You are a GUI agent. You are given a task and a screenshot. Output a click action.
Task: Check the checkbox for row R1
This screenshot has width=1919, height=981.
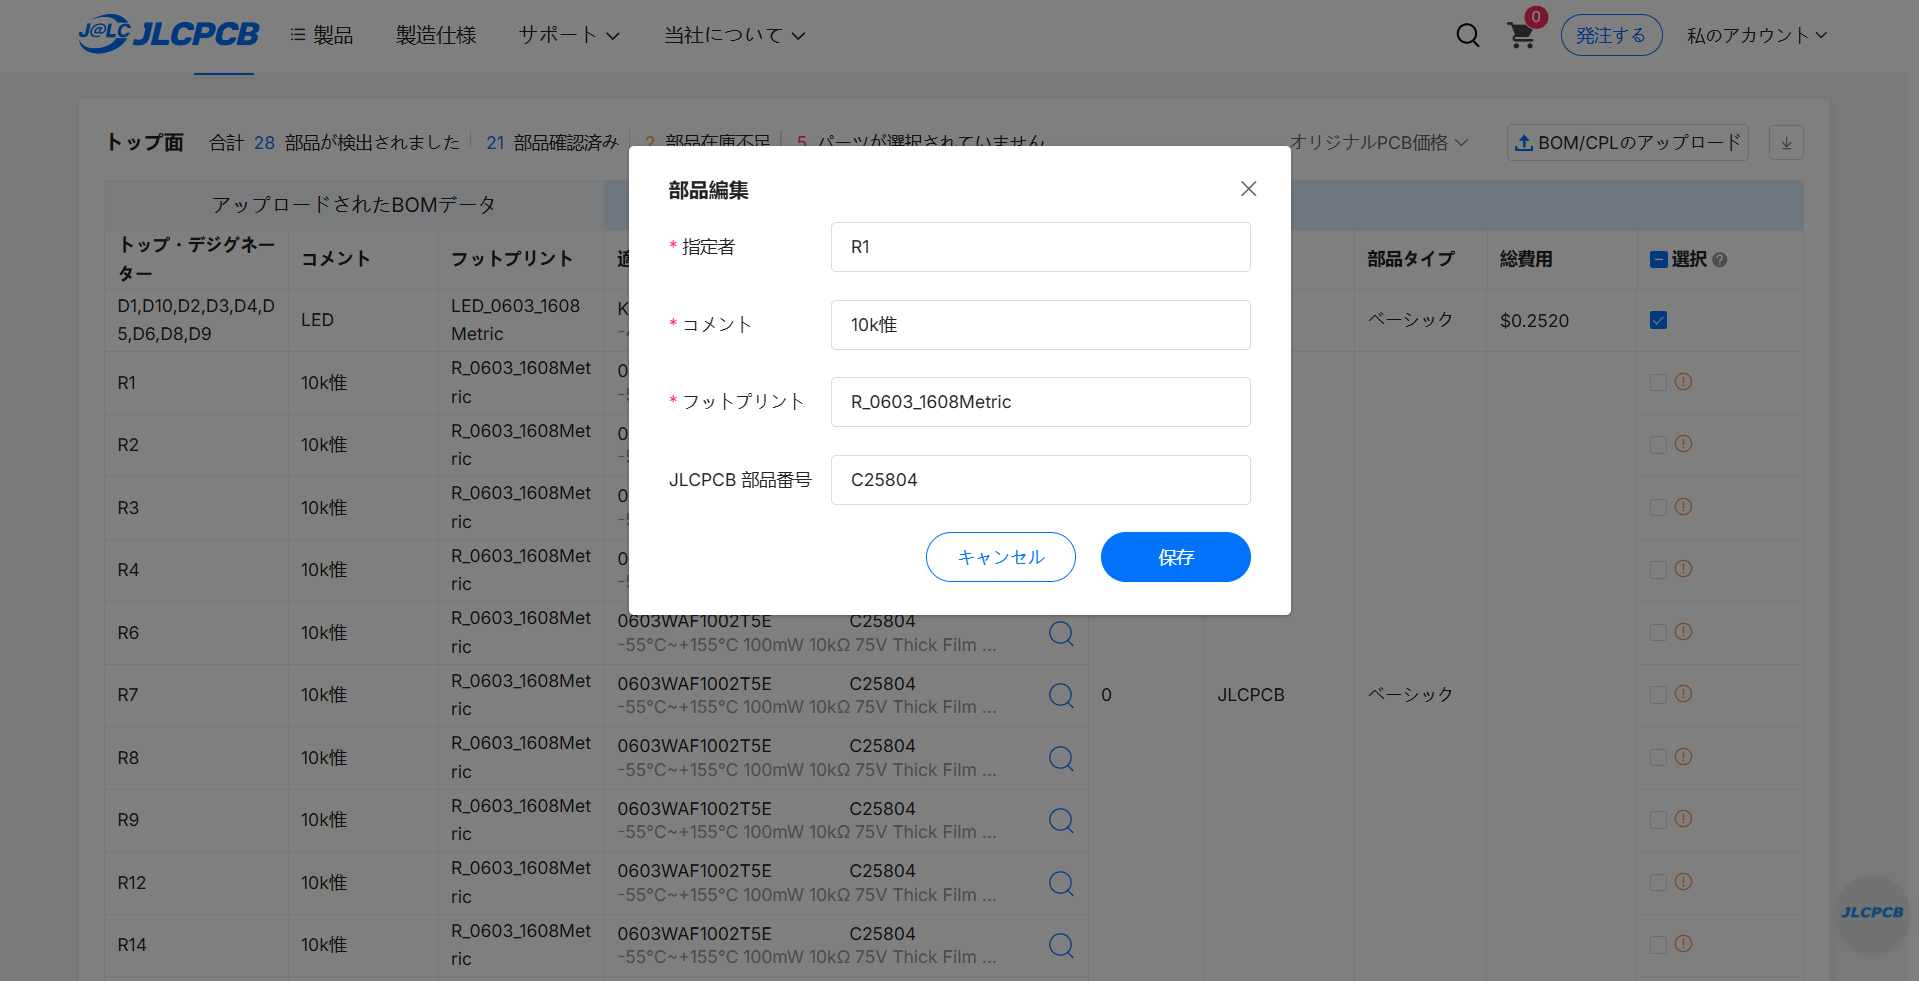(1658, 382)
